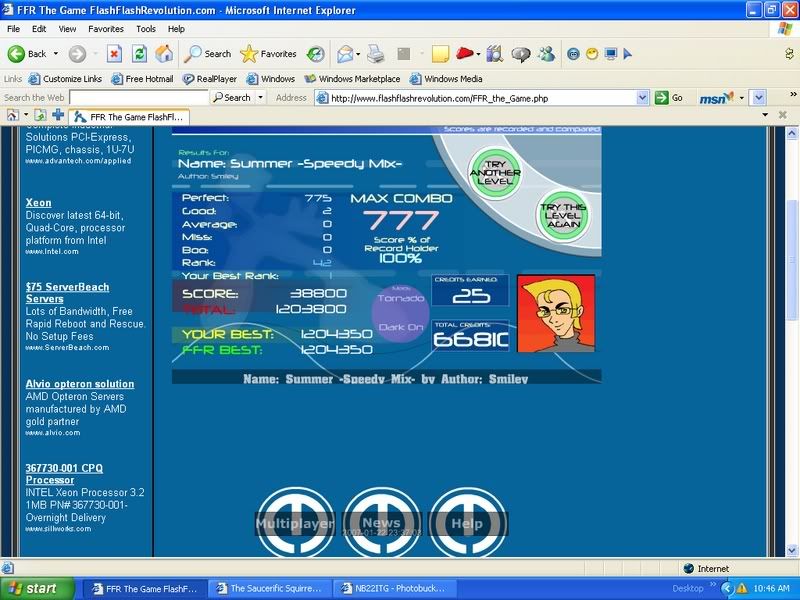The image size is (800, 600).
Task: Click the Mail envelope icon
Action: [345, 54]
